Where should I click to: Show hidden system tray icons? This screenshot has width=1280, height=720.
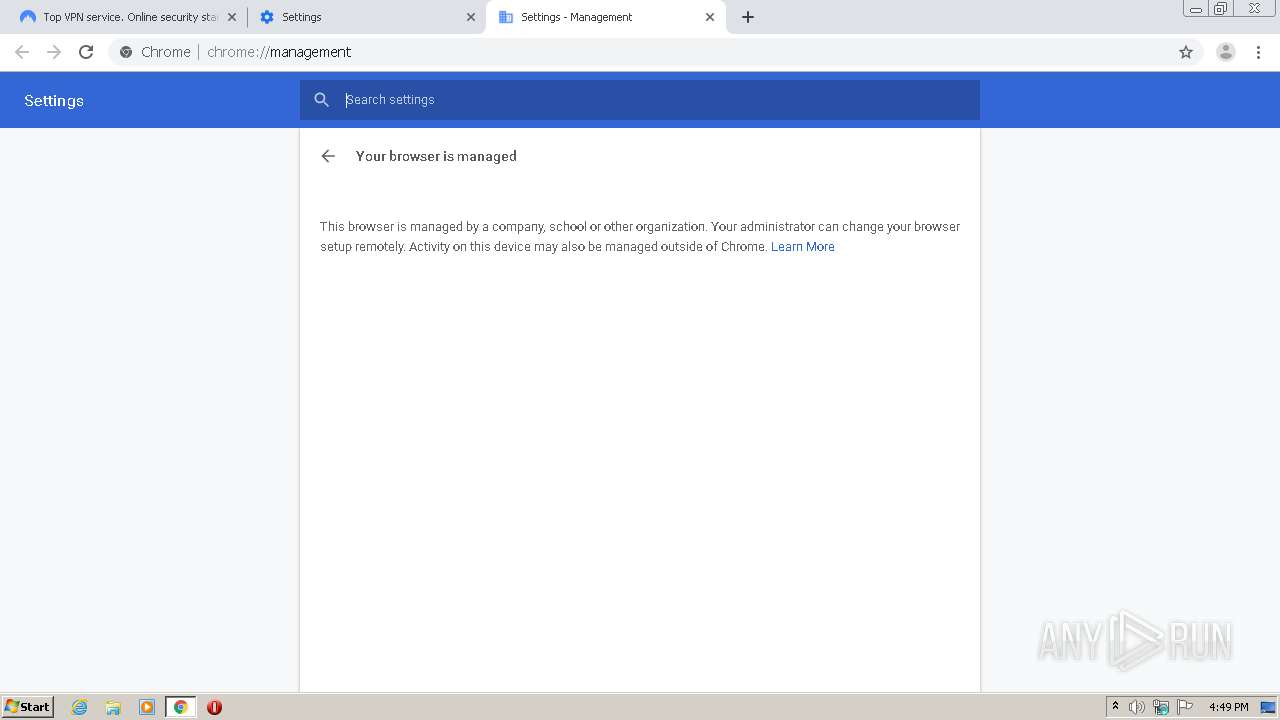tap(1115, 707)
